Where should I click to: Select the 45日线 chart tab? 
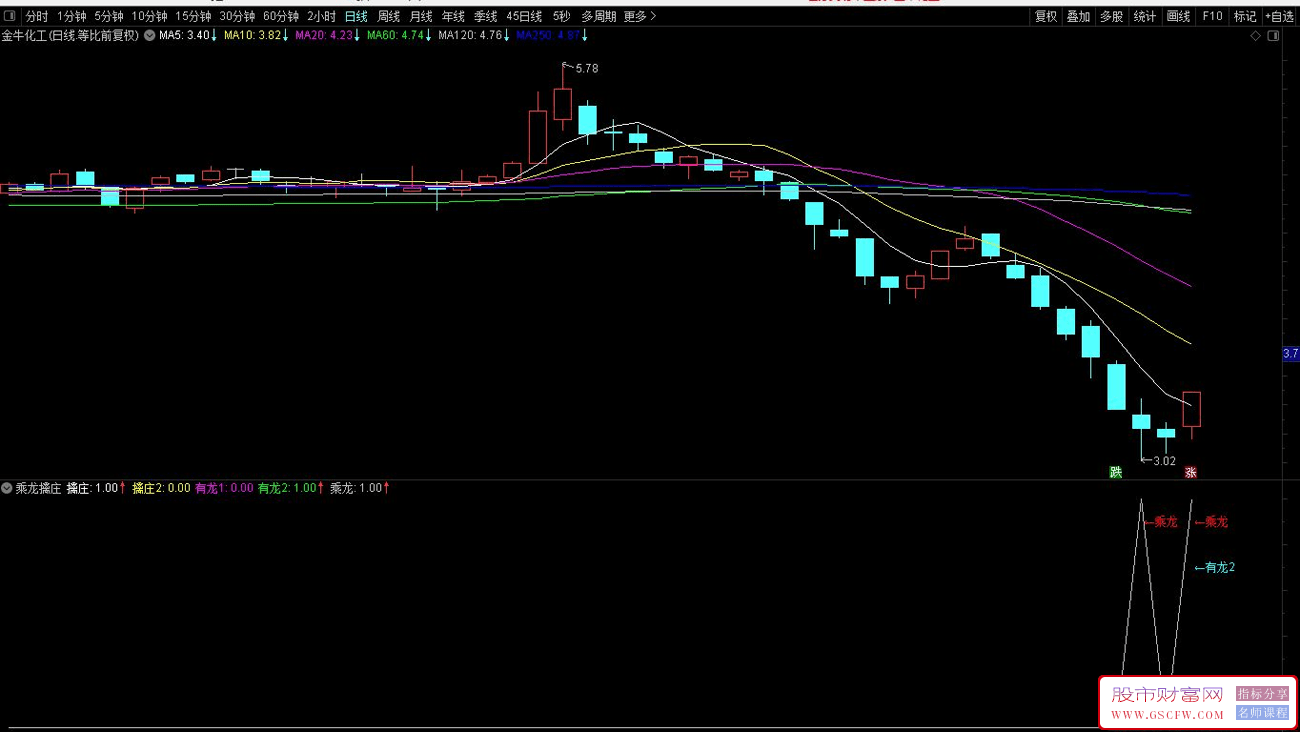(524, 16)
